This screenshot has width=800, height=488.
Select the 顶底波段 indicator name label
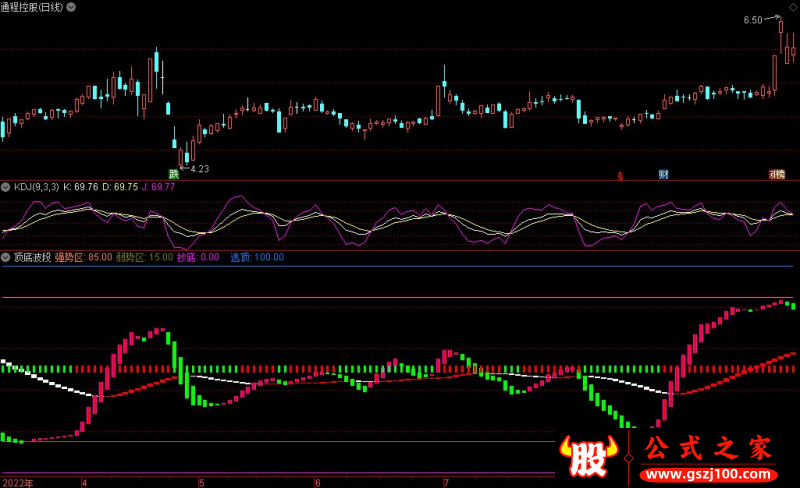[29, 257]
